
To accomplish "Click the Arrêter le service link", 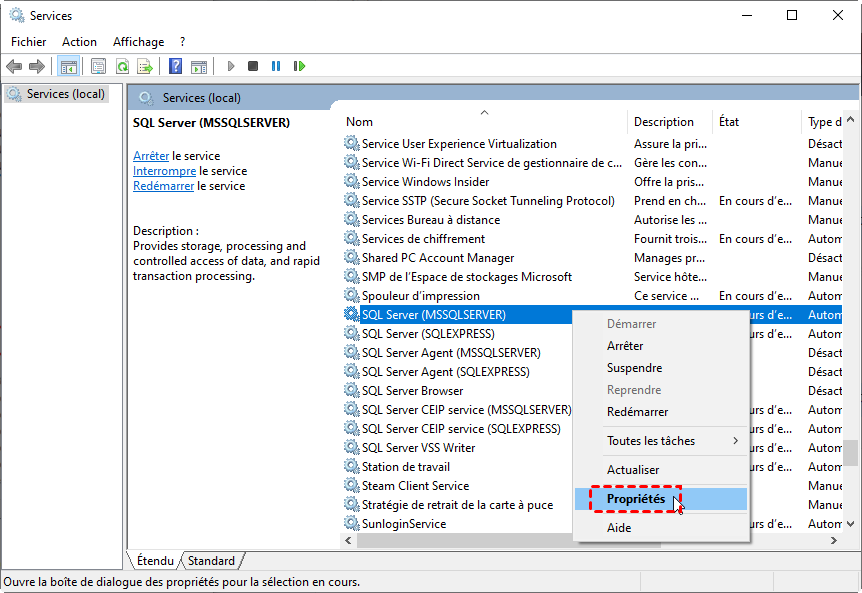I will click(151, 156).
